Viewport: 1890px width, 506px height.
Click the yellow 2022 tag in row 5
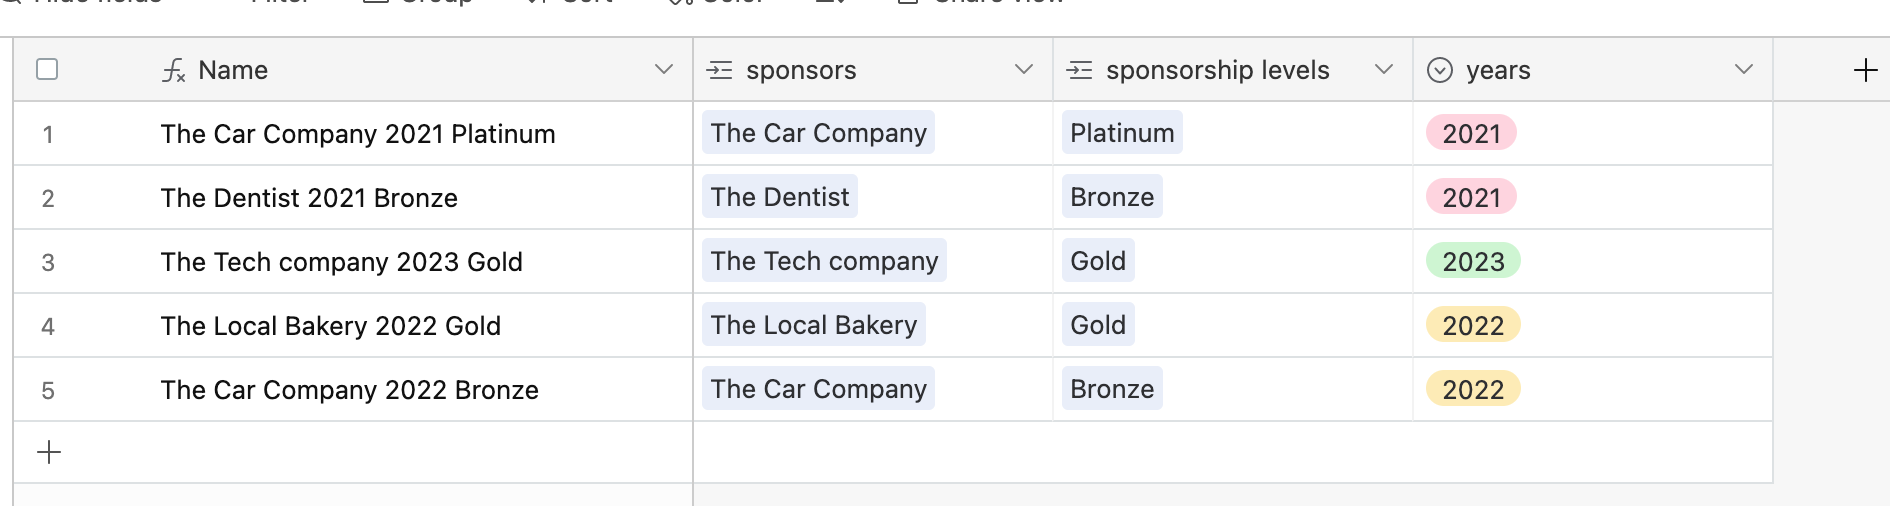(1474, 389)
